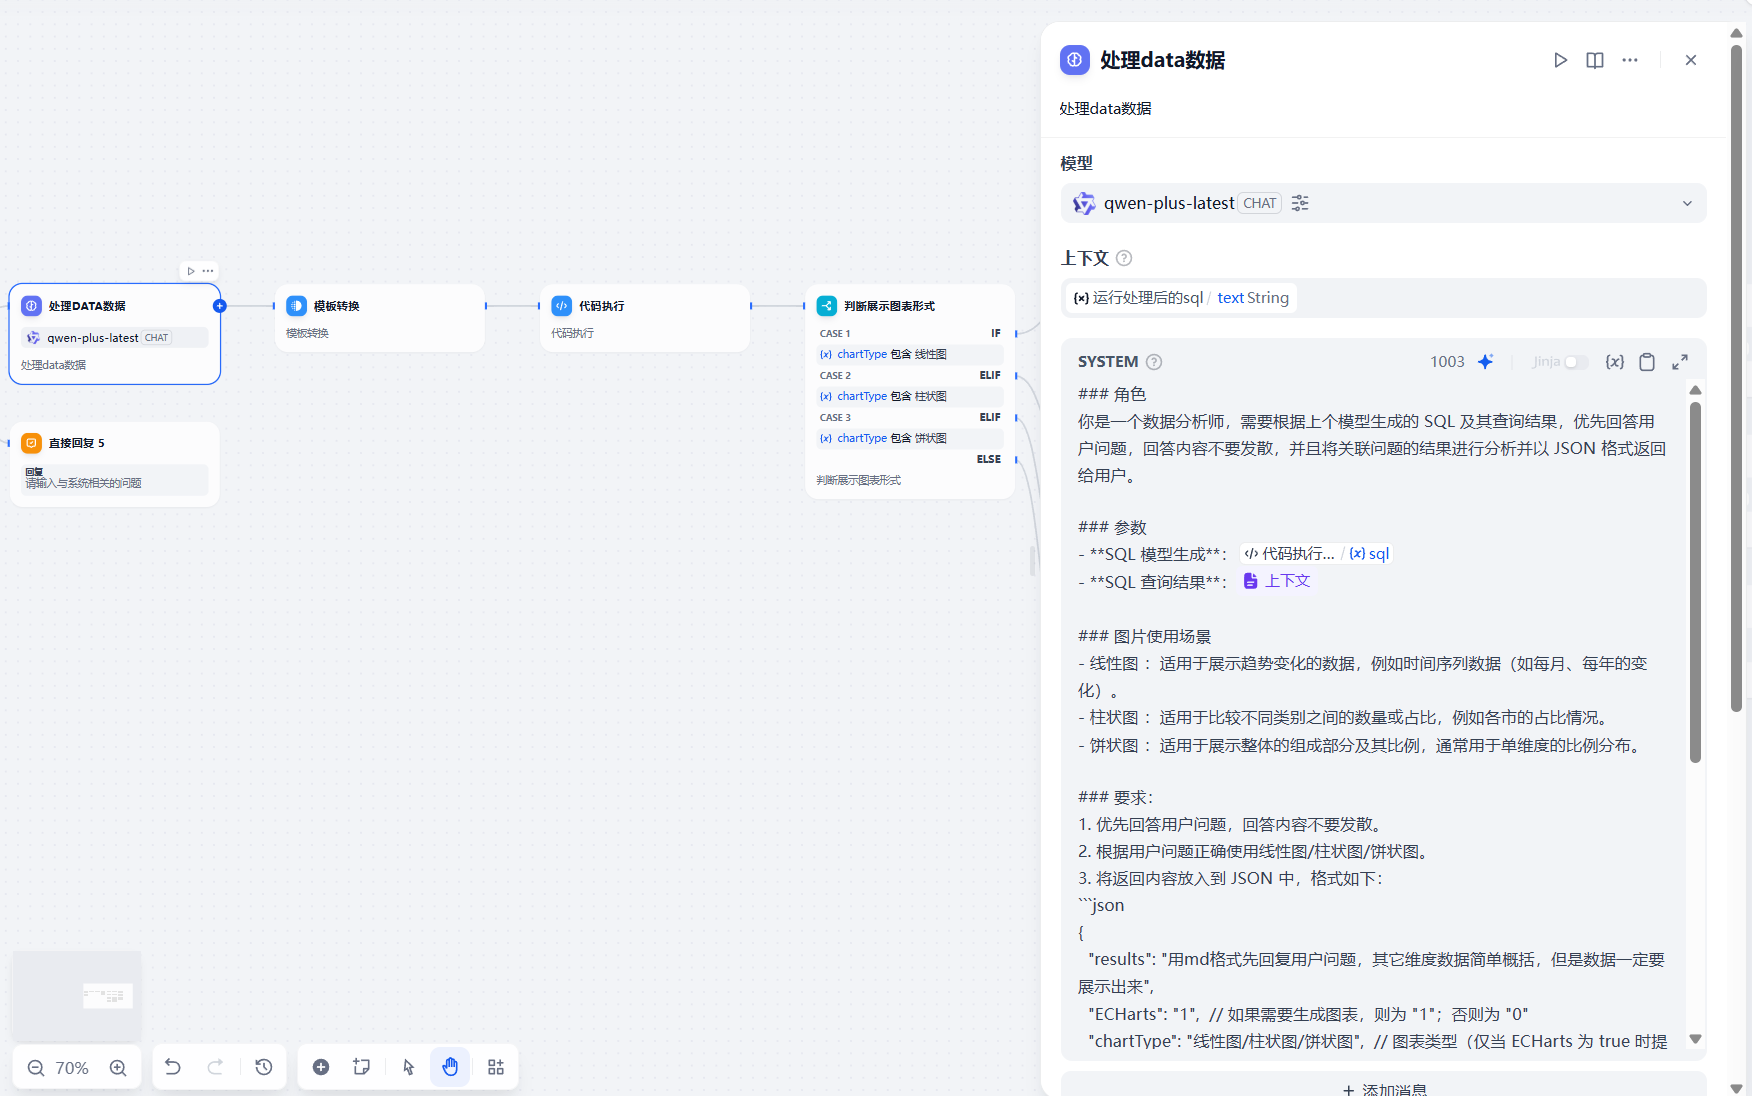This screenshot has height=1096, width=1752.
Task: Undo the last canvas change
Action: tap(173, 1067)
